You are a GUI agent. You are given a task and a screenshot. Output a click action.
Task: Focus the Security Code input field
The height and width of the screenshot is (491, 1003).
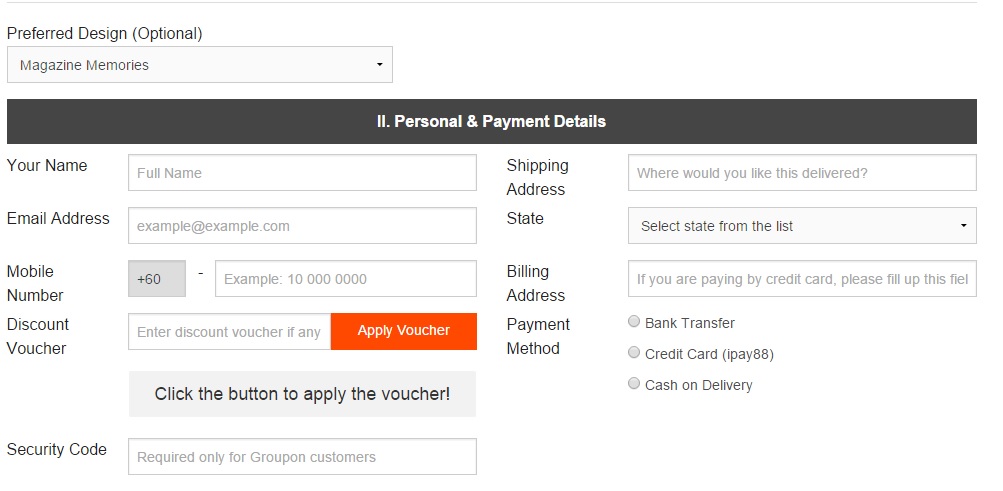(302, 457)
